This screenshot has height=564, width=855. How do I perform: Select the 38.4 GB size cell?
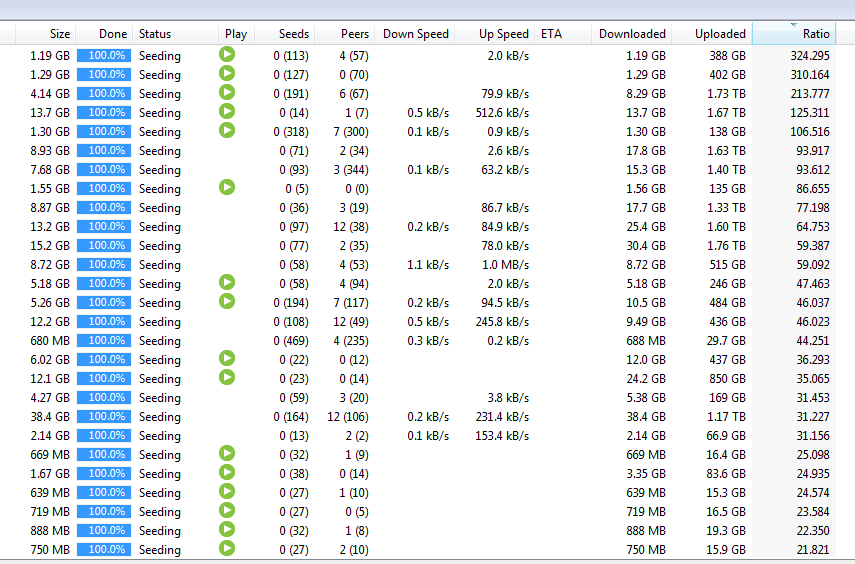(x=50, y=417)
